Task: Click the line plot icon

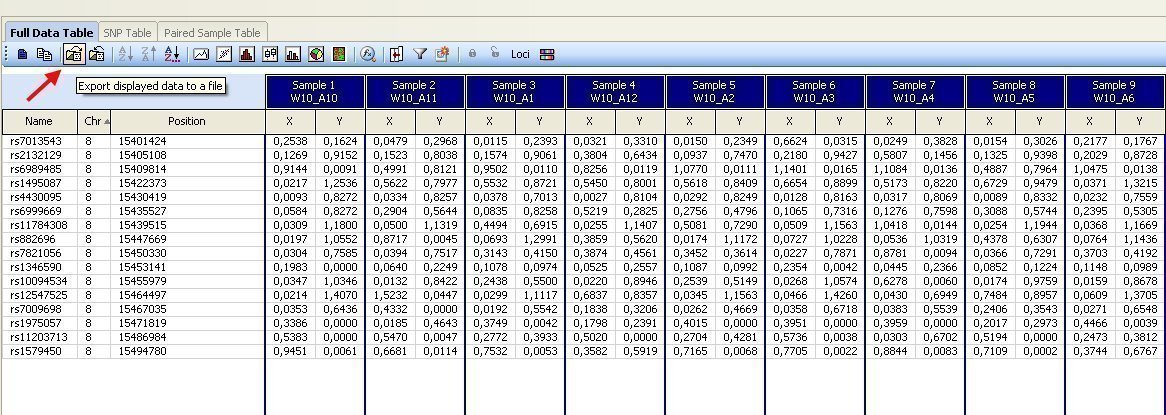Action: pyautogui.click(x=201, y=54)
